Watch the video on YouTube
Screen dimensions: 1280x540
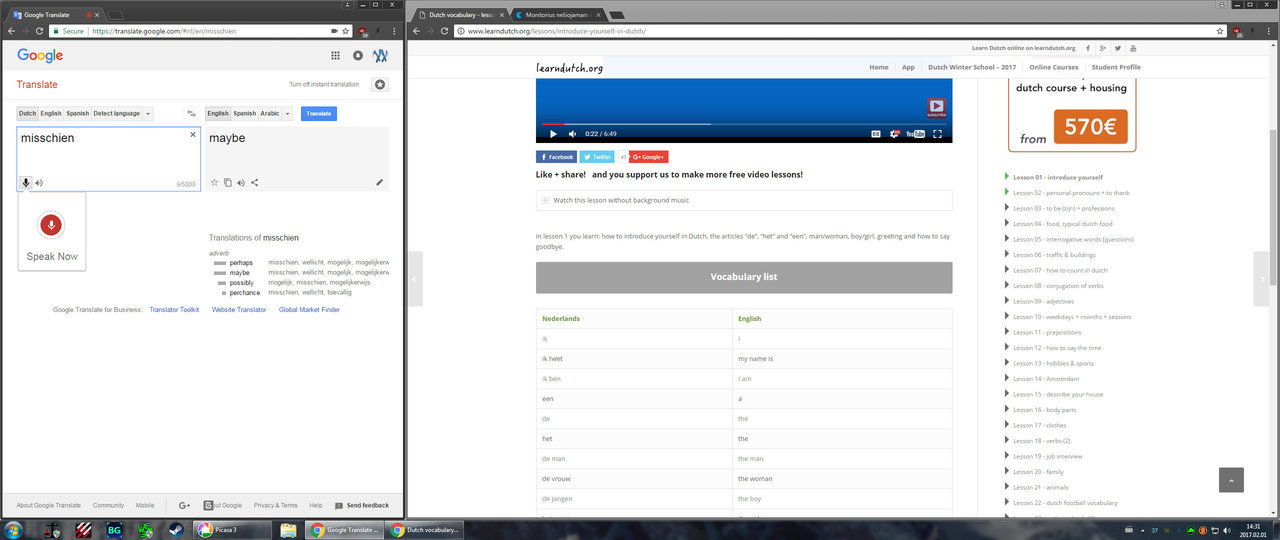point(915,134)
